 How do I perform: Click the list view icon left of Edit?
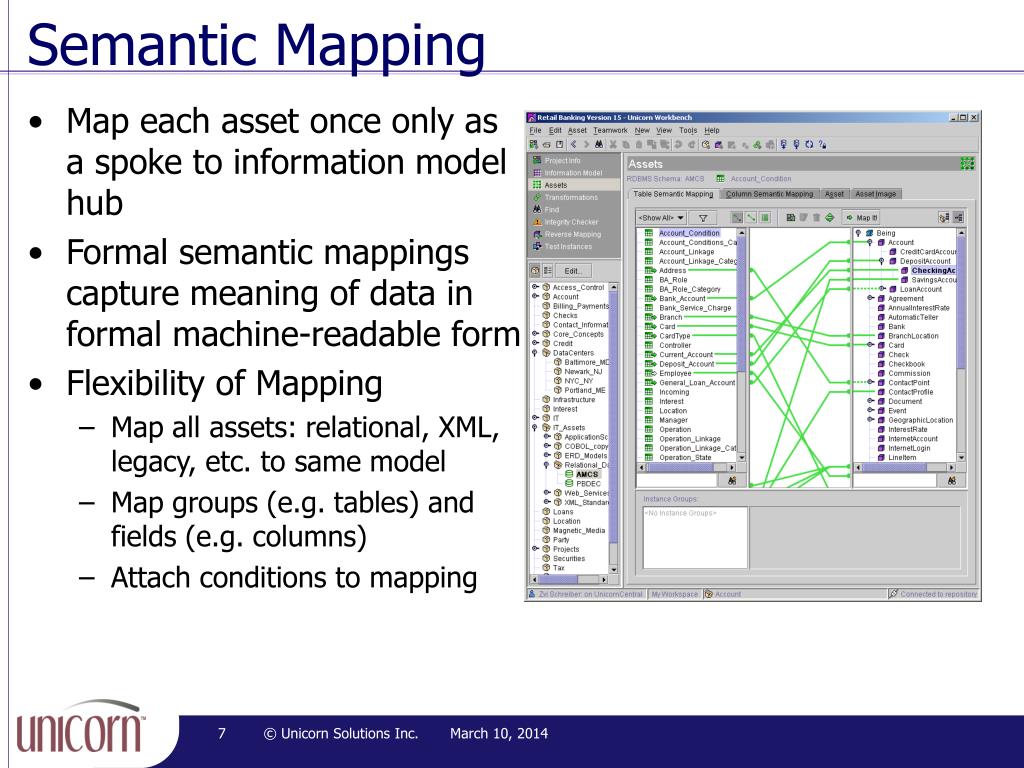[x=548, y=270]
